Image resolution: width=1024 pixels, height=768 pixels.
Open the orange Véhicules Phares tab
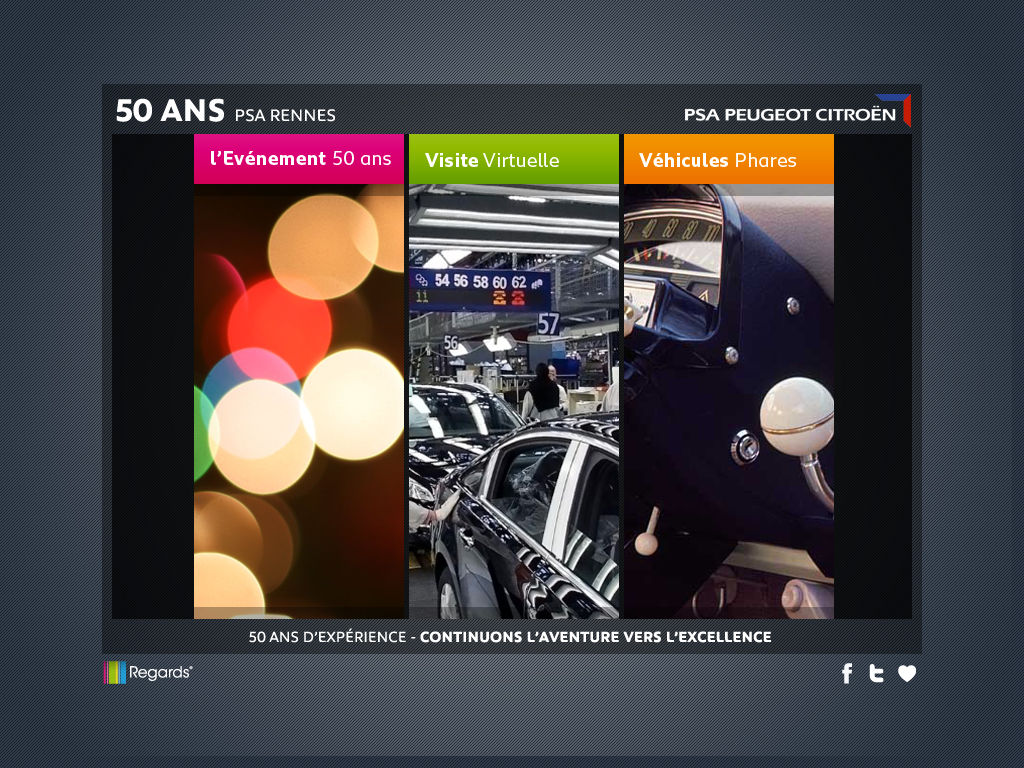pyautogui.click(x=728, y=160)
